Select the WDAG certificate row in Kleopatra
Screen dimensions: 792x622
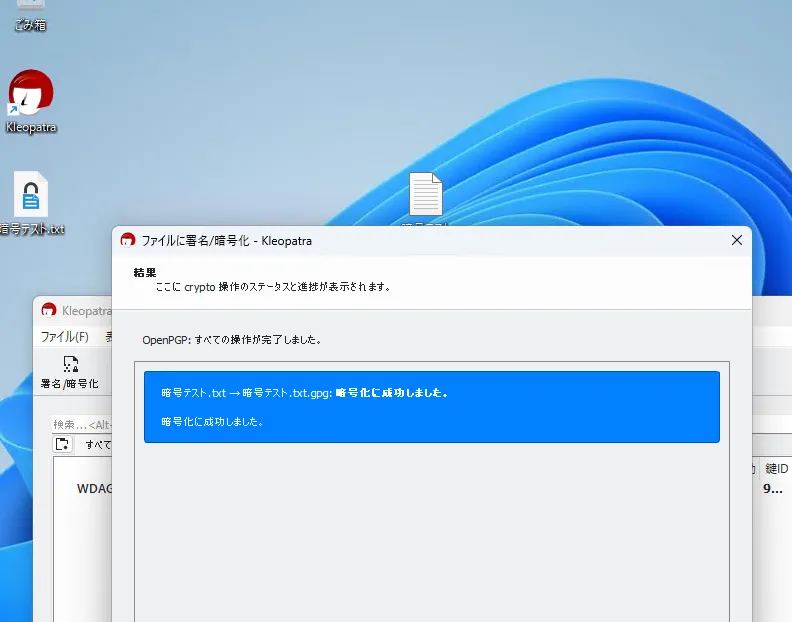tap(94, 489)
